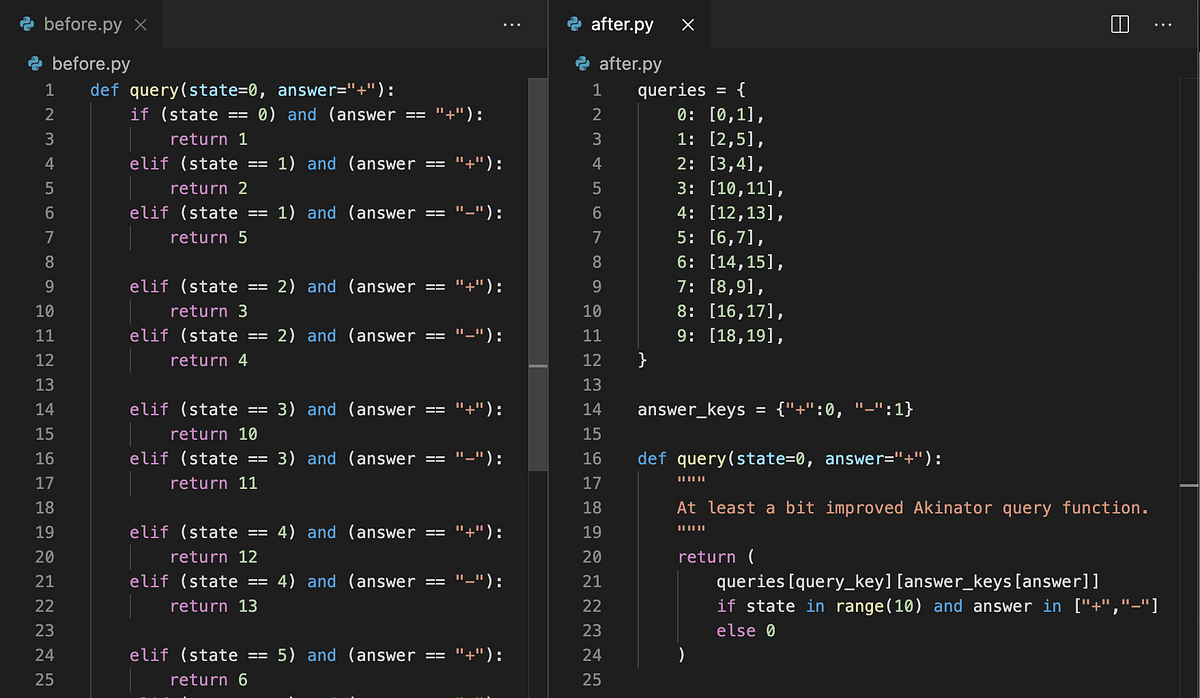Click the Python icon on the after.py tab
1200x698 pixels.
coord(575,25)
